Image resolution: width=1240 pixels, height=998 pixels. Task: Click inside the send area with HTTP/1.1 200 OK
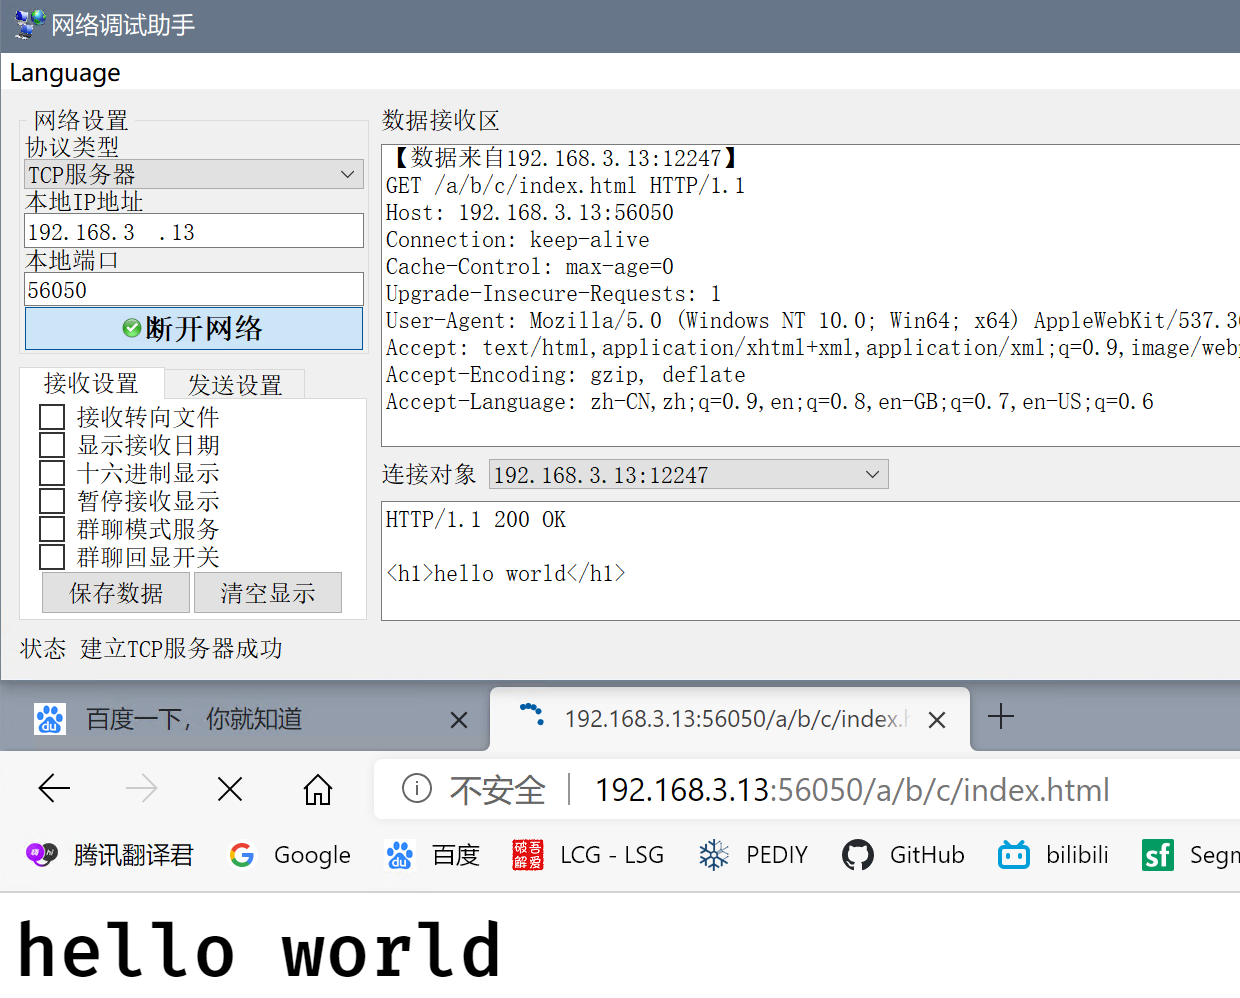(x=810, y=560)
